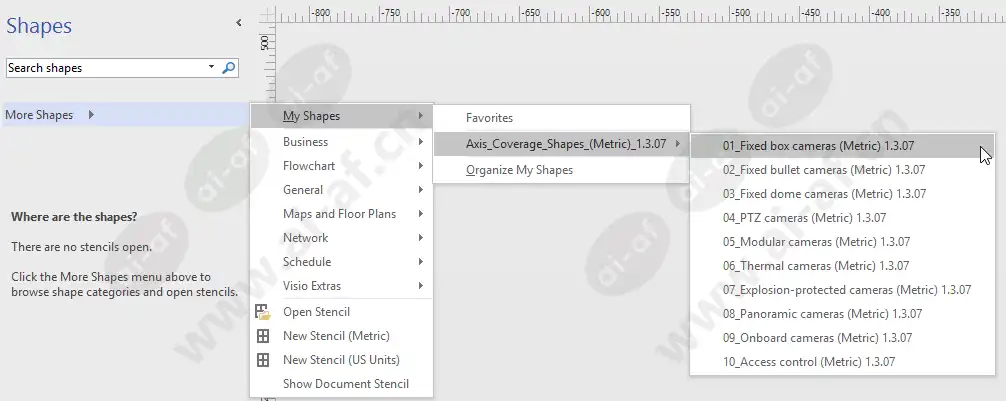Open 02_Fixed bullet cameras stencil
This screenshot has height=401, width=1006.
[842, 170]
